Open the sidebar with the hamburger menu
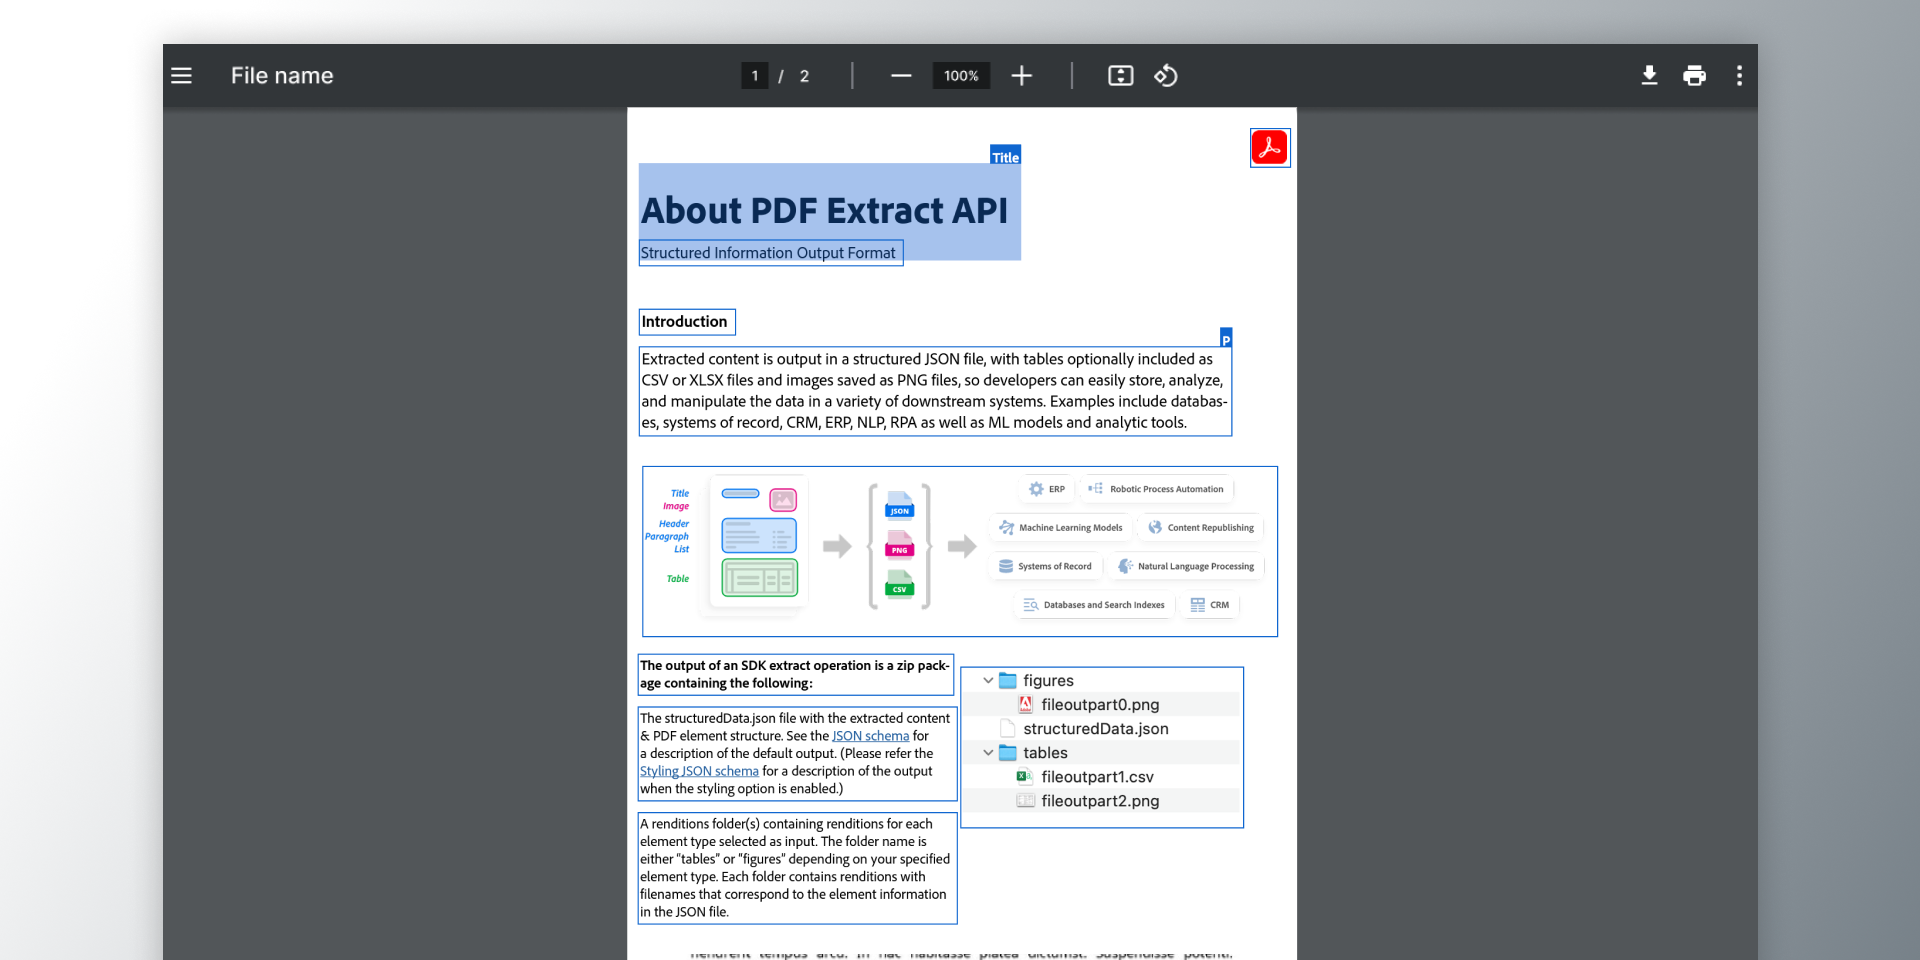The height and width of the screenshot is (960, 1920). tap(181, 75)
